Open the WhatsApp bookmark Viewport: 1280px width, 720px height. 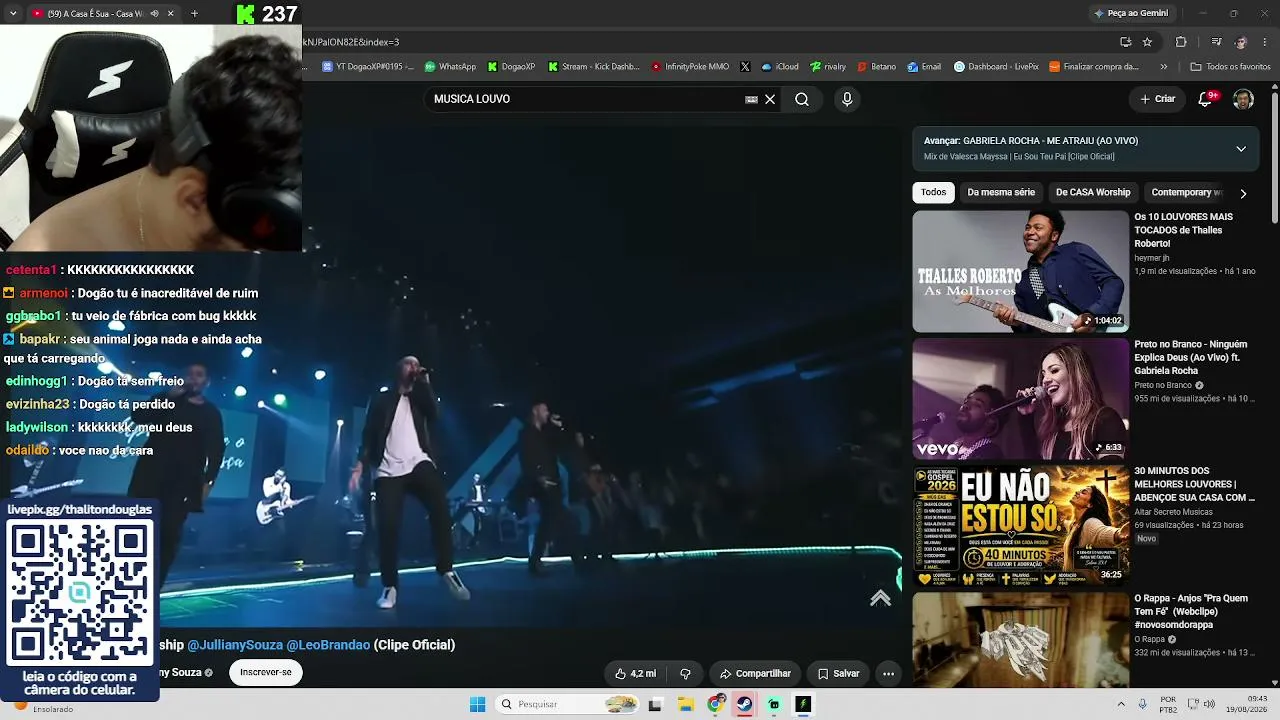point(450,67)
